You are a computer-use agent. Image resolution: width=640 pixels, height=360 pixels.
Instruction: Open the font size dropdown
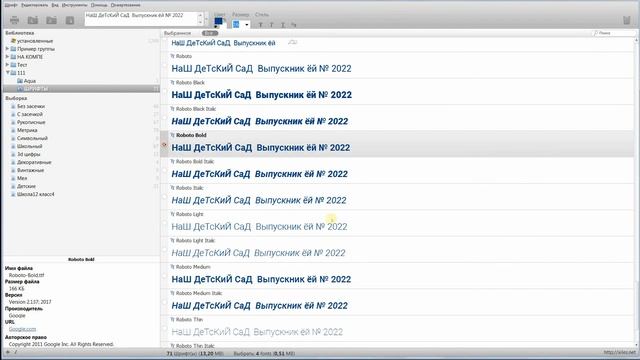247,25
